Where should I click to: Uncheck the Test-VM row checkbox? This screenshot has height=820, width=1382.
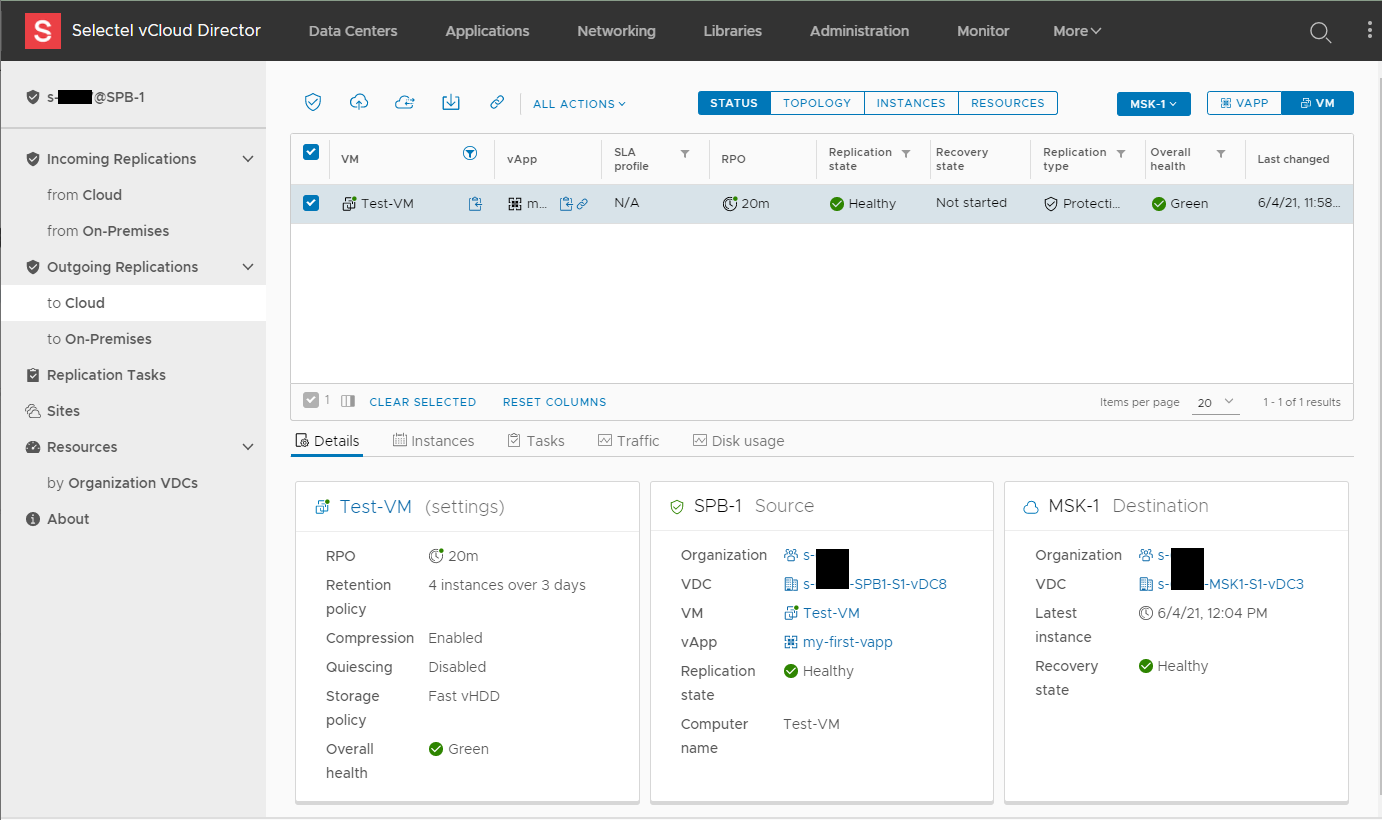click(x=311, y=203)
